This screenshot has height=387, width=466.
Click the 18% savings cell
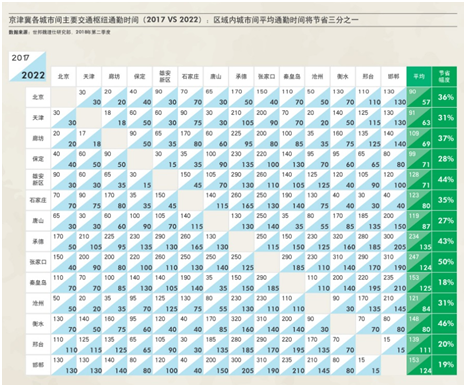coord(444,283)
